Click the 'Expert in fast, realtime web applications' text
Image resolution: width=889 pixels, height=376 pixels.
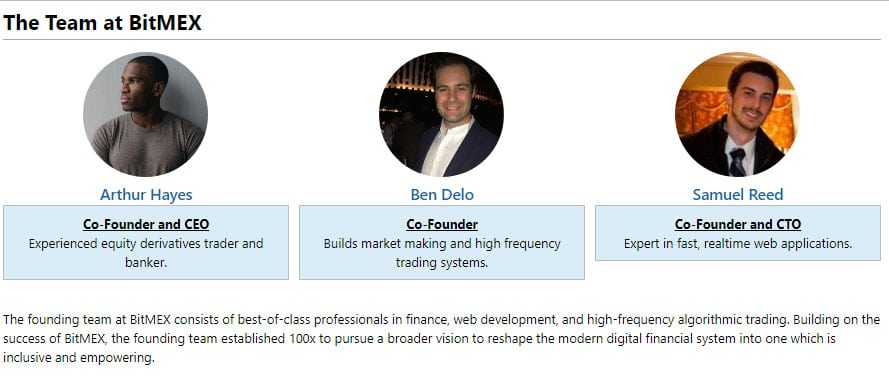click(x=738, y=244)
